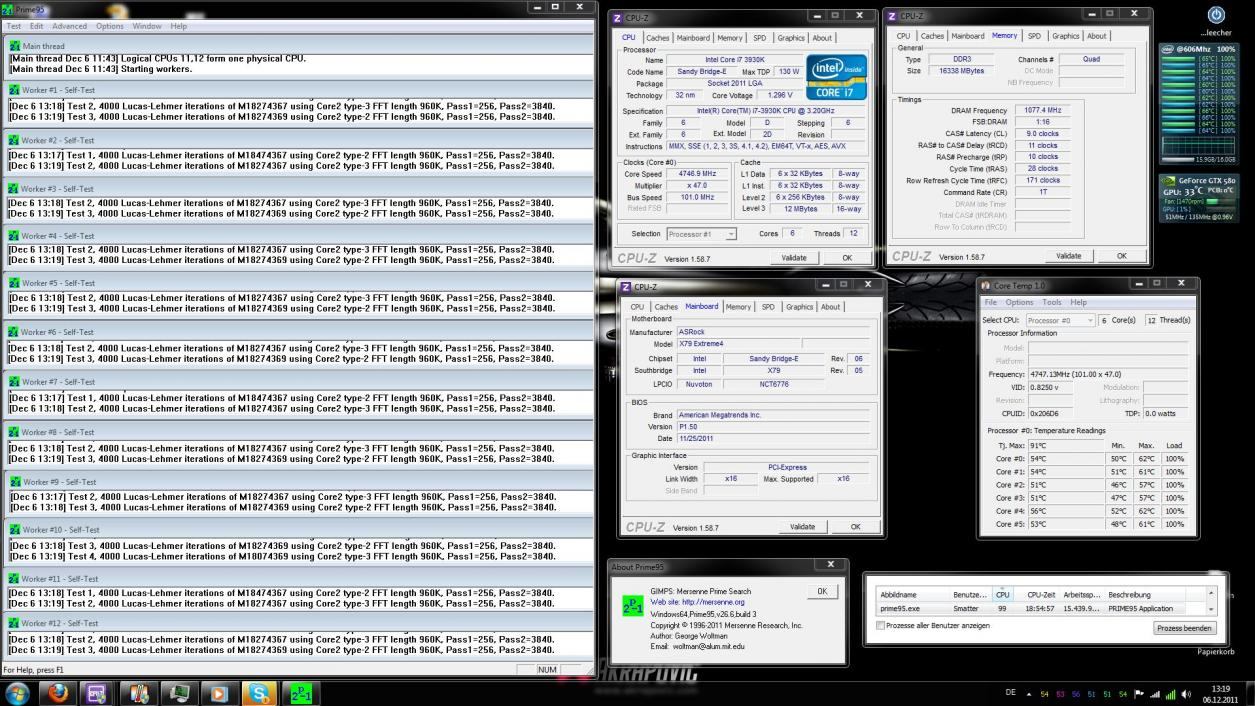1255x706 pixels.
Task: Click the Worker #12 Self-Test window icon
Action: pos(13,623)
